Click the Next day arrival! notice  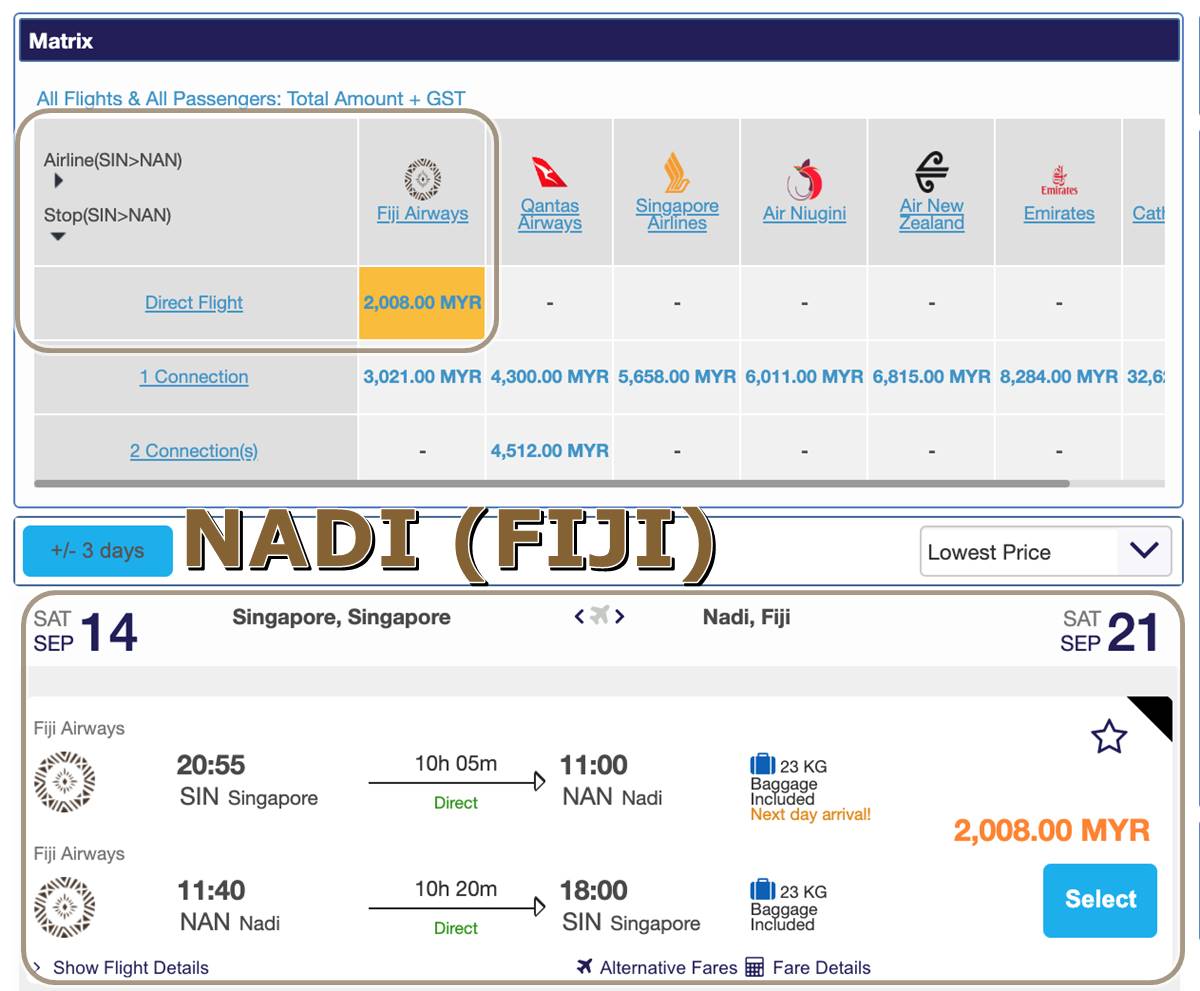810,814
